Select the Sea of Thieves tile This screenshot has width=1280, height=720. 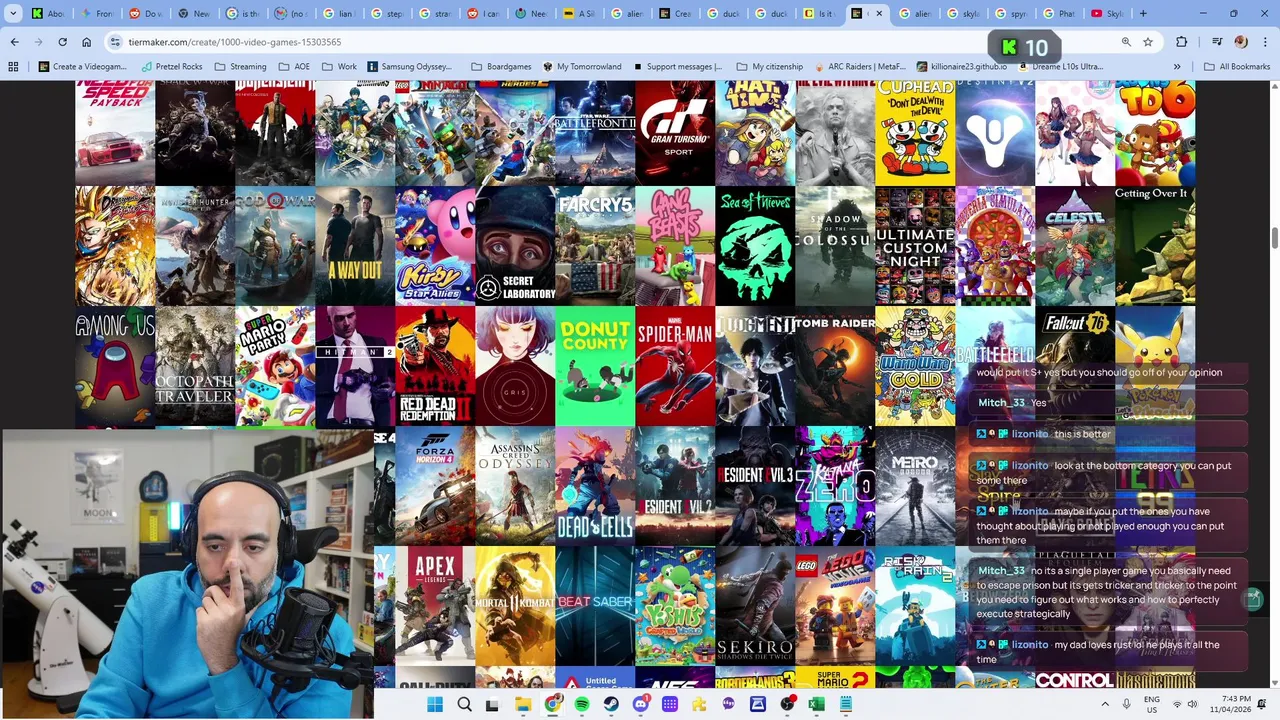(x=755, y=245)
